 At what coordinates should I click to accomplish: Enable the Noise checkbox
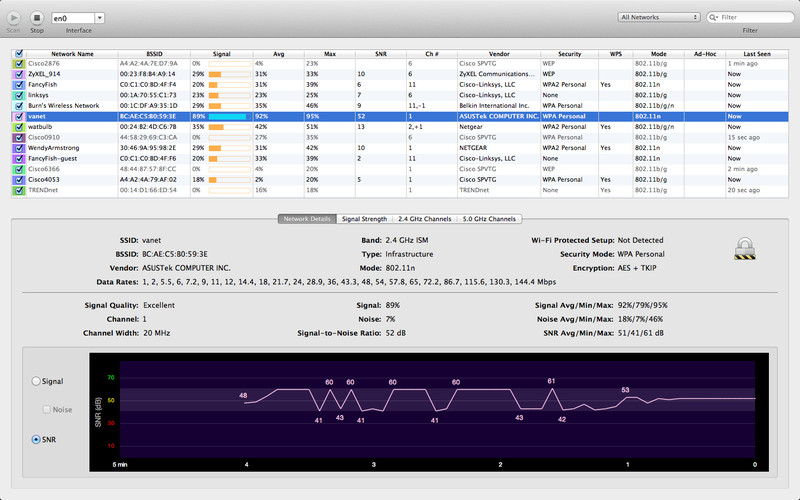point(46,410)
